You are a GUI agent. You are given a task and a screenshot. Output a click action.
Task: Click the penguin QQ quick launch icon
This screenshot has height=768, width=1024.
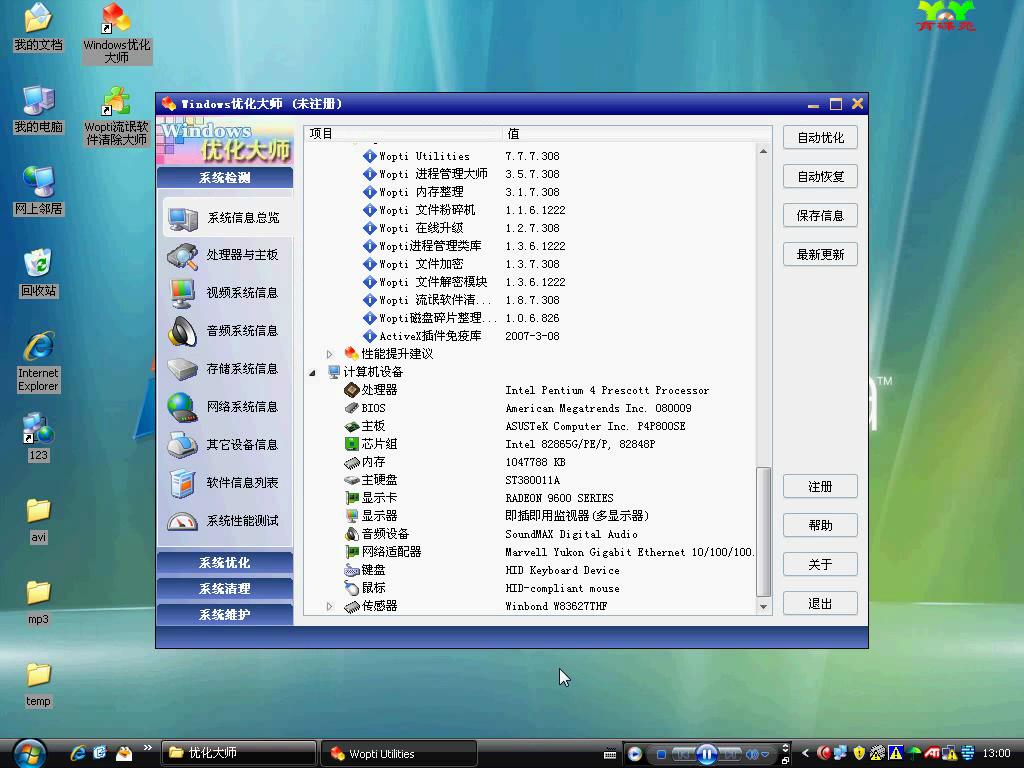pos(123,753)
